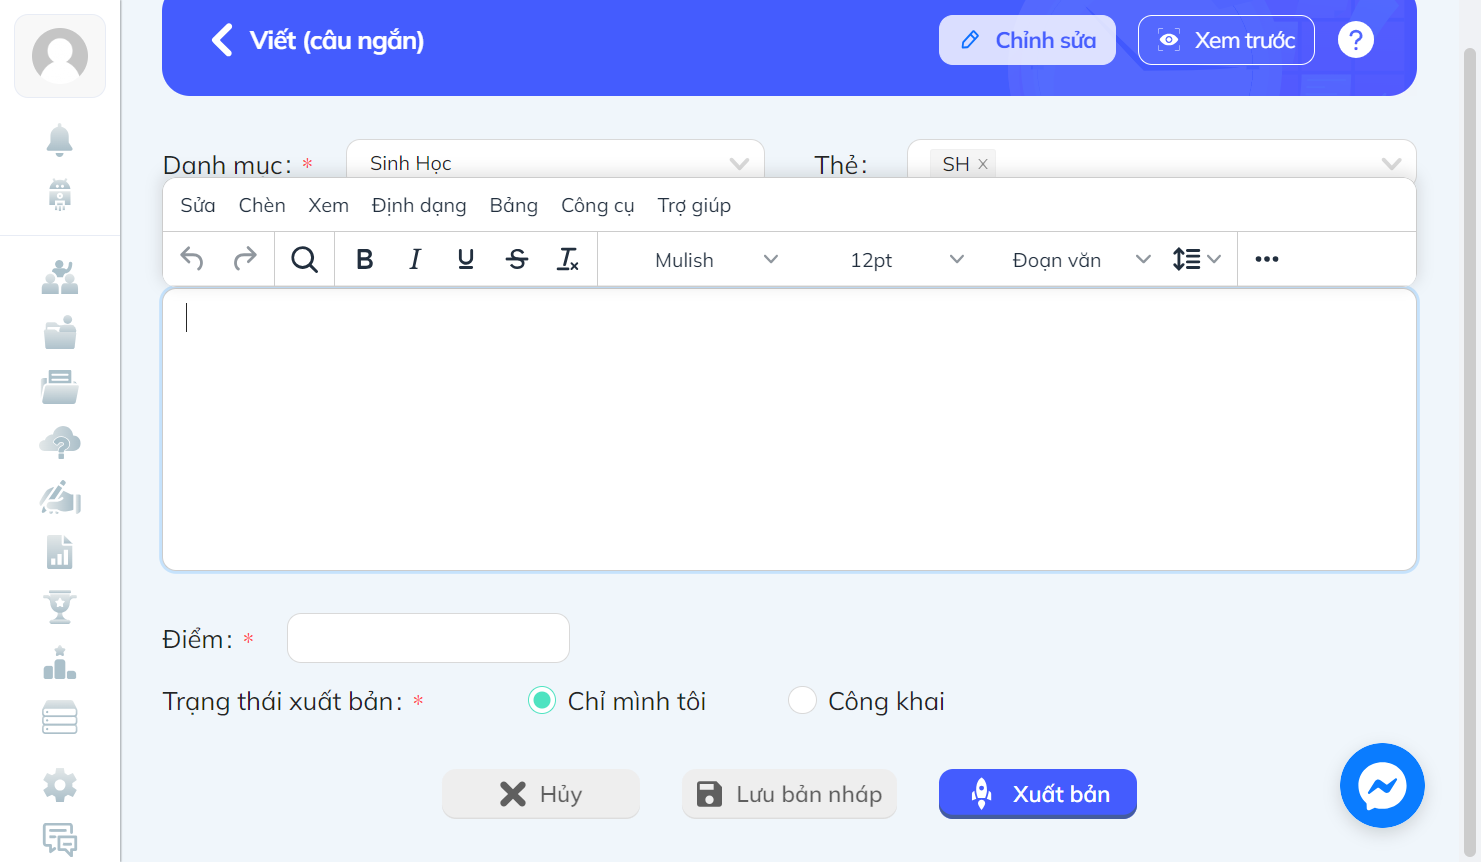Open the help question mark icon

[1356, 40]
